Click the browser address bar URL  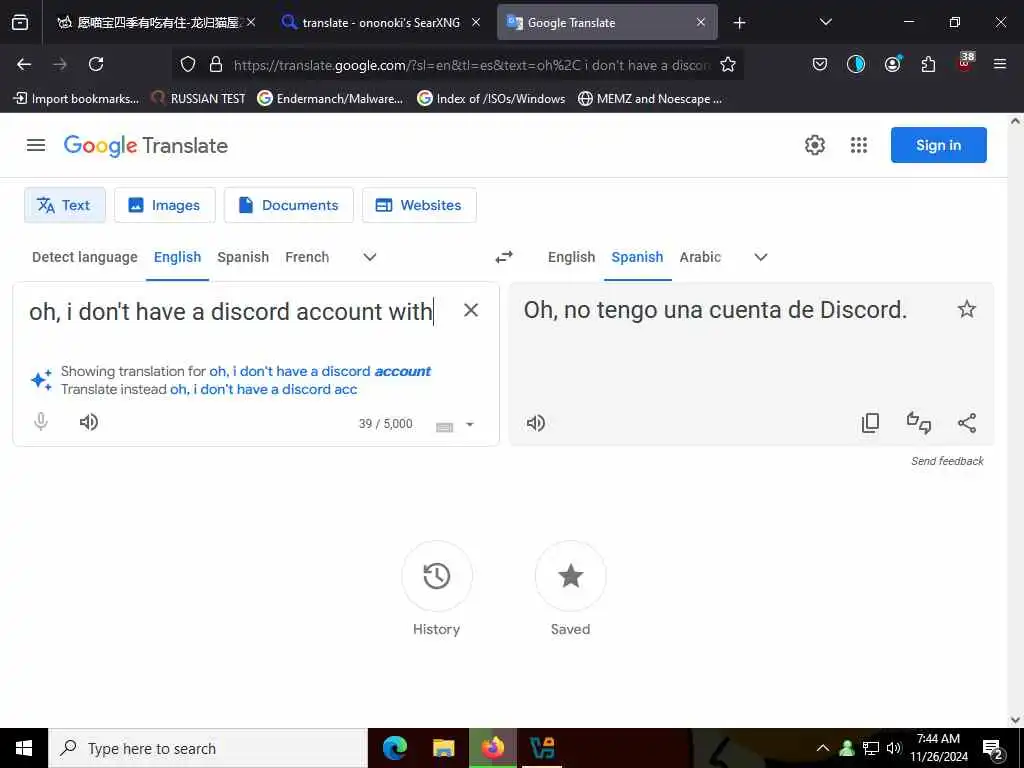[472, 65]
